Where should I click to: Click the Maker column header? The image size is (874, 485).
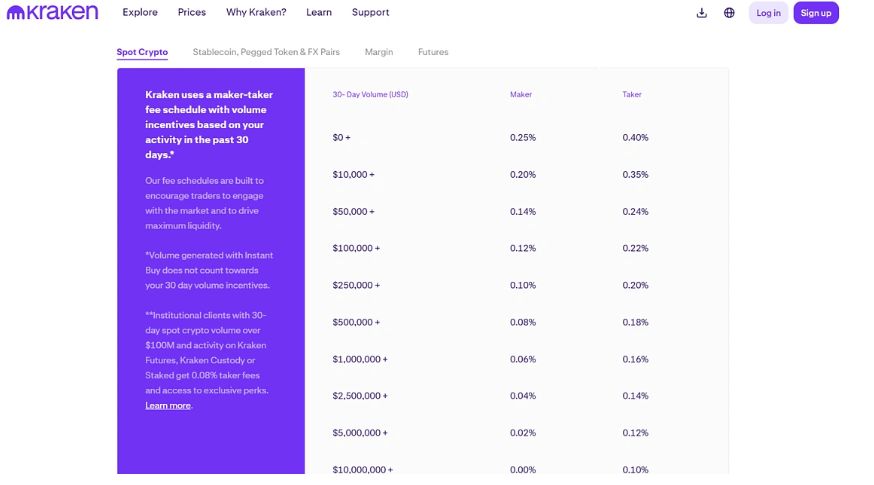(x=521, y=95)
